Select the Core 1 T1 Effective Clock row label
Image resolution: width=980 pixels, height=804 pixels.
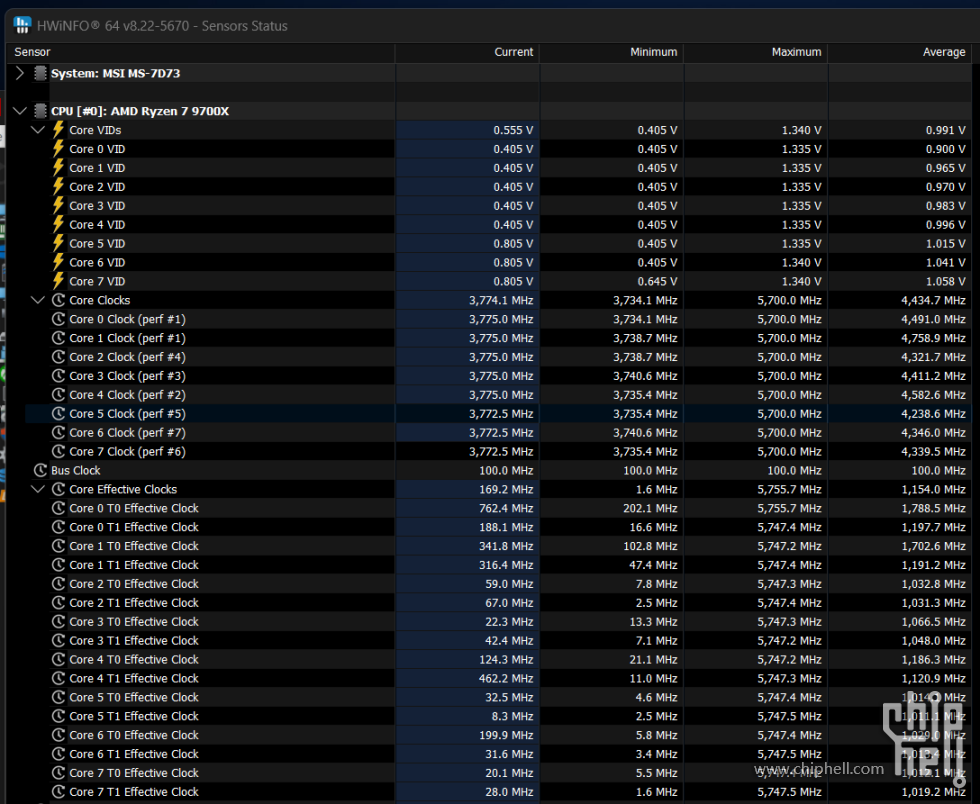pyautogui.click(x=134, y=565)
